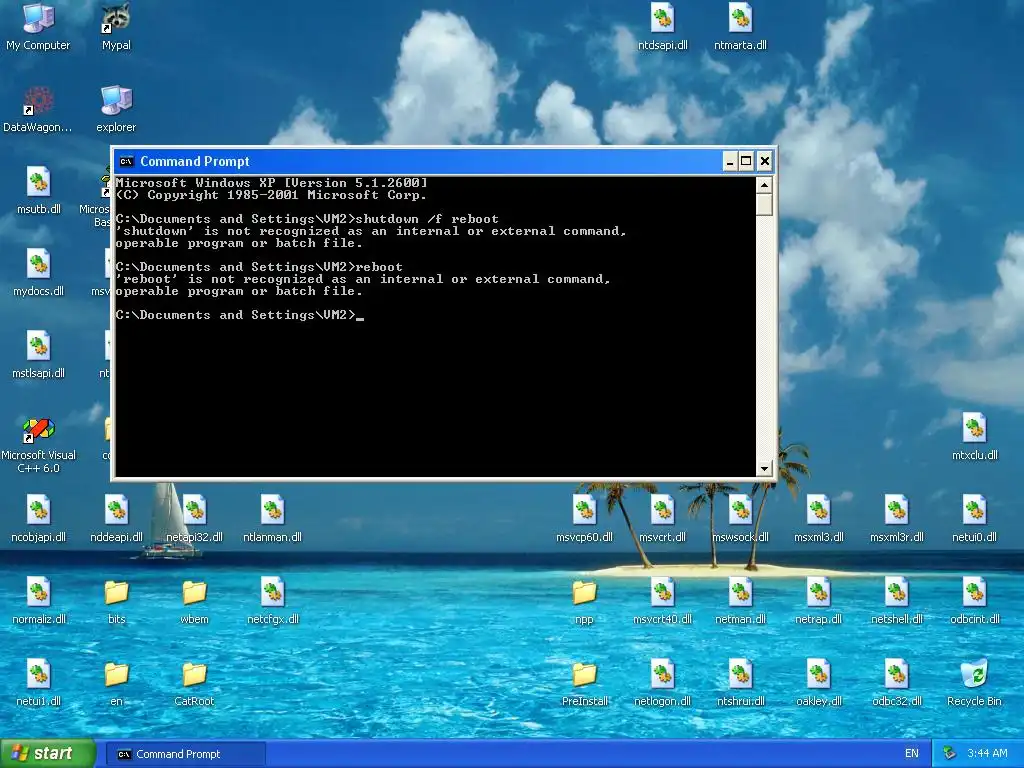Click Command Prompt scrollbar up arrow
Viewport: 1024px width, 768px height.
(764, 185)
